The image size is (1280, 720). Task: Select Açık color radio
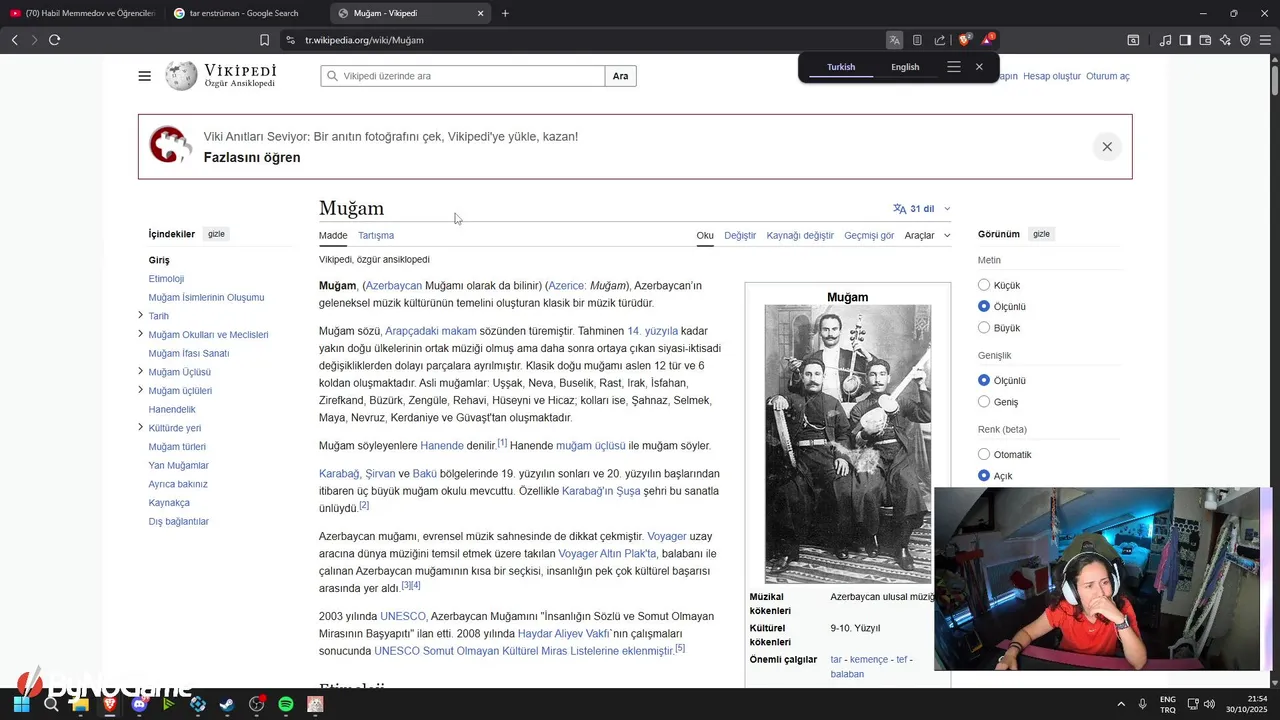[x=984, y=476]
